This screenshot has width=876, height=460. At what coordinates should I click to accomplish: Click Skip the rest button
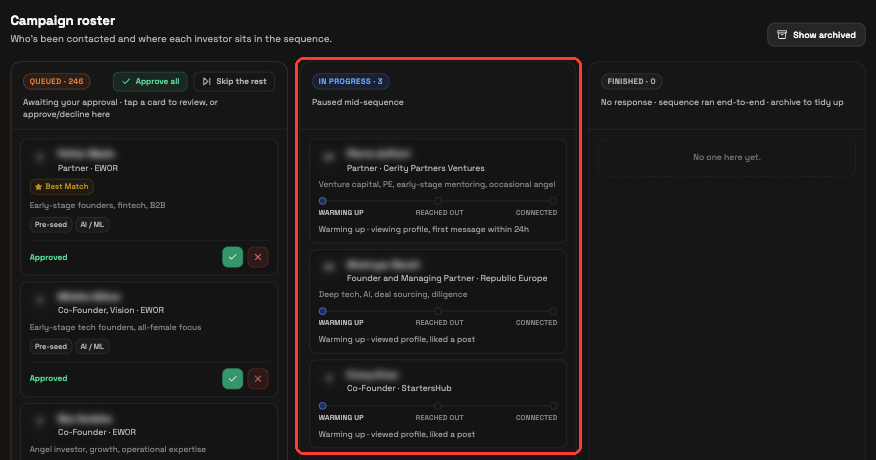pos(234,82)
